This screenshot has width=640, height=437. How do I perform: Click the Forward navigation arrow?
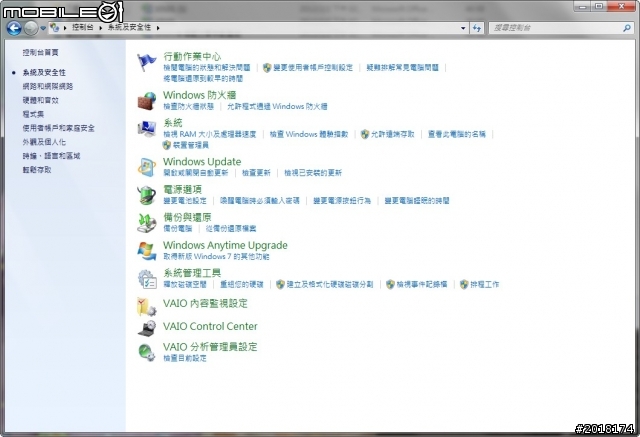coord(31,28)
